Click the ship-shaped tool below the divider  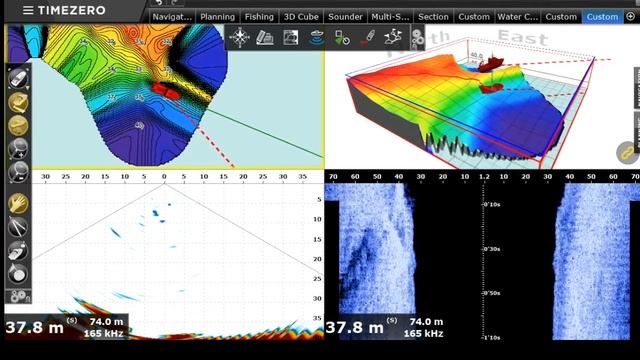point(18,250)
